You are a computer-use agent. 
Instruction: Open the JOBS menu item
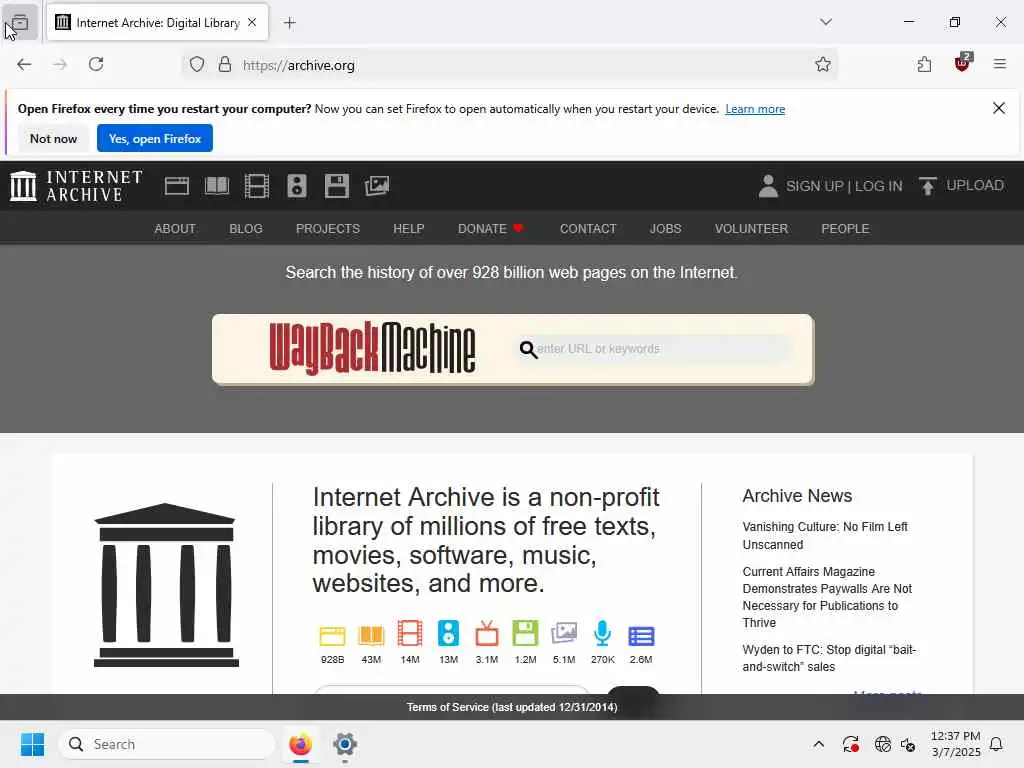pyautogui.click(x=665, y=229)
